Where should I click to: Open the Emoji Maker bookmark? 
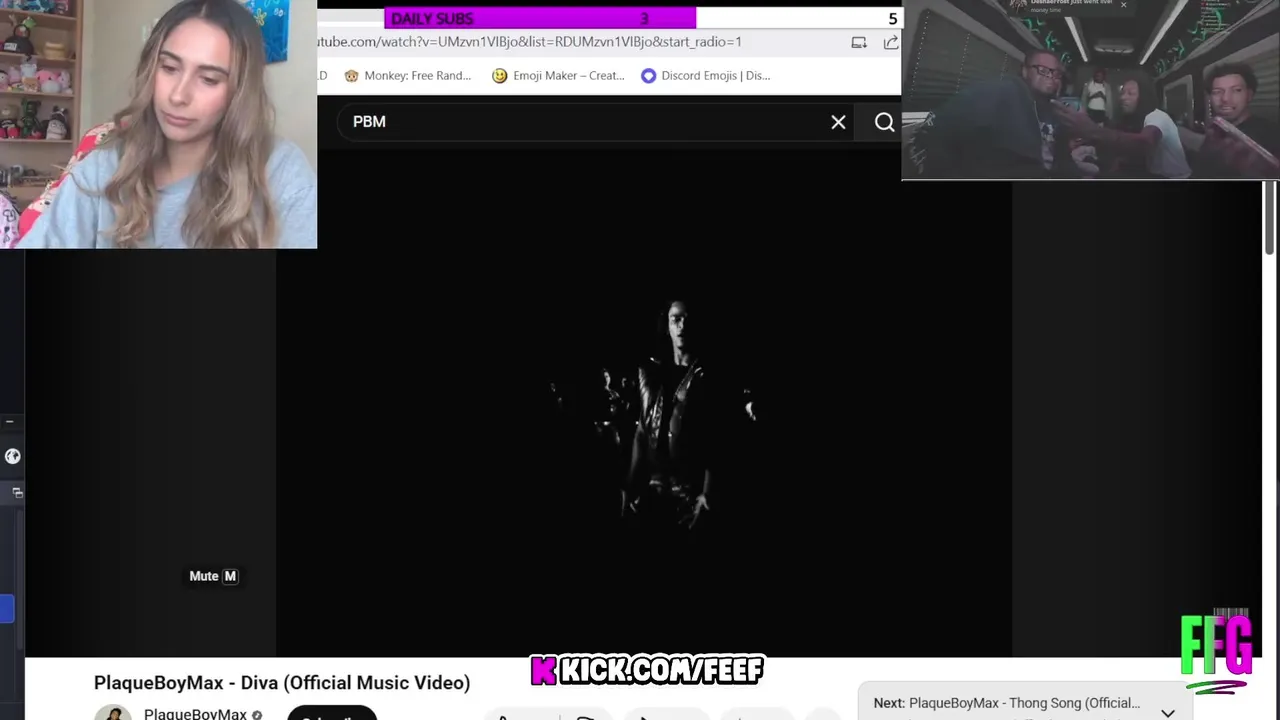[558, 76]
